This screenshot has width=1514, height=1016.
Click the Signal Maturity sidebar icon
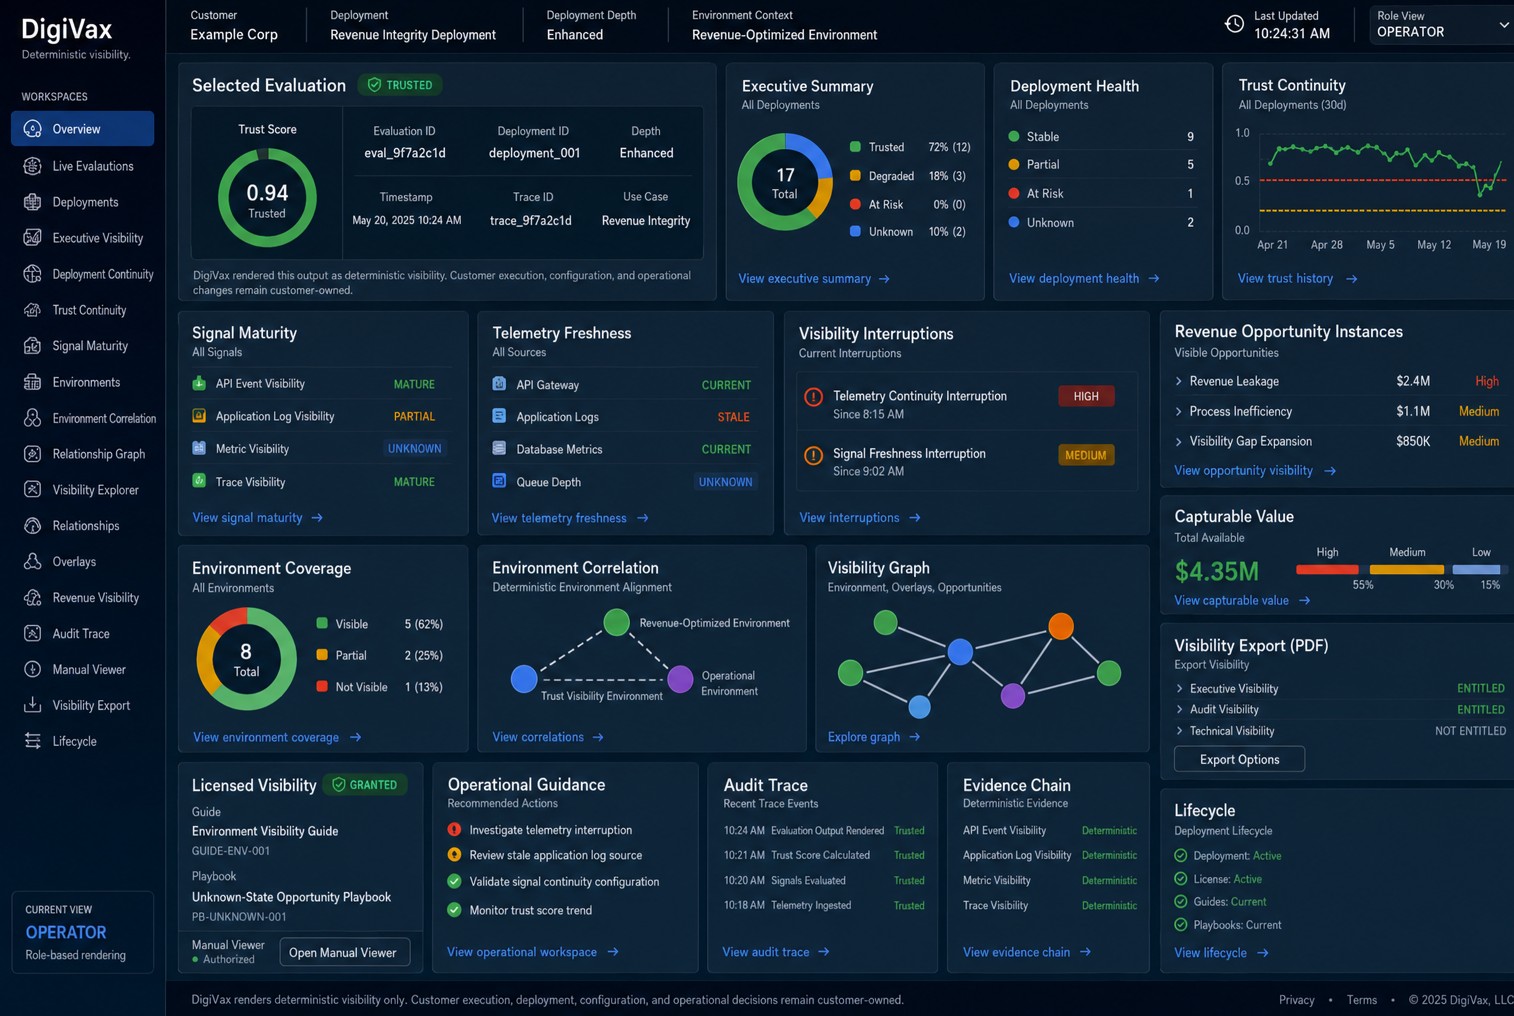(x=33, y=346)
